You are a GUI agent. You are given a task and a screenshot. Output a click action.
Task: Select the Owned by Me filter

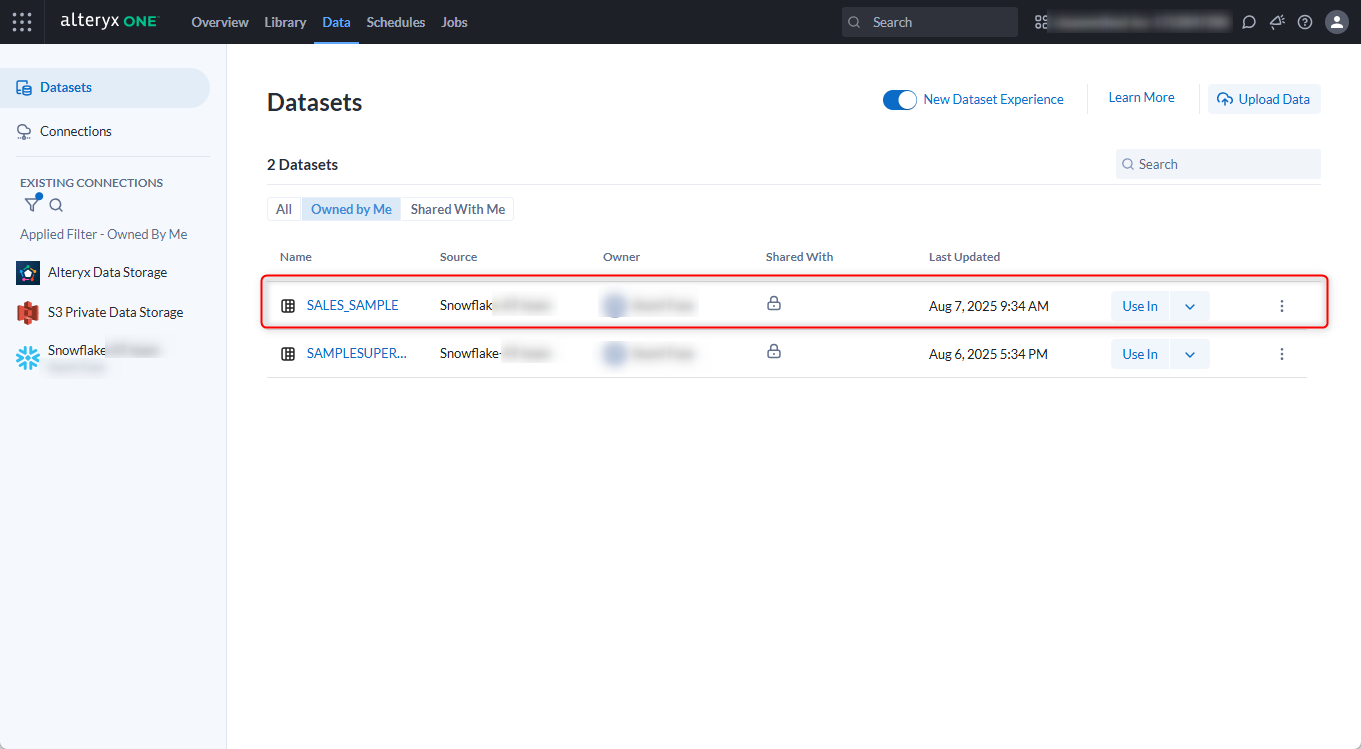tap(351, 209)
